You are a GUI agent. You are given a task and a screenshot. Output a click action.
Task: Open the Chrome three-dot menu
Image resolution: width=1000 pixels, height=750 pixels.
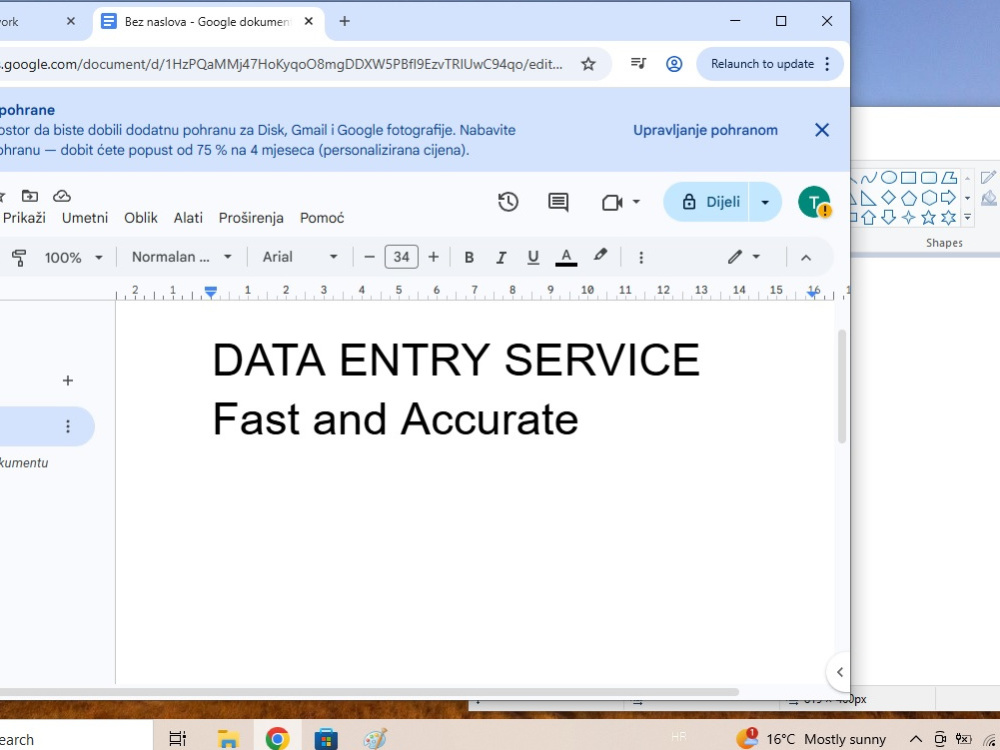(827, 64)
